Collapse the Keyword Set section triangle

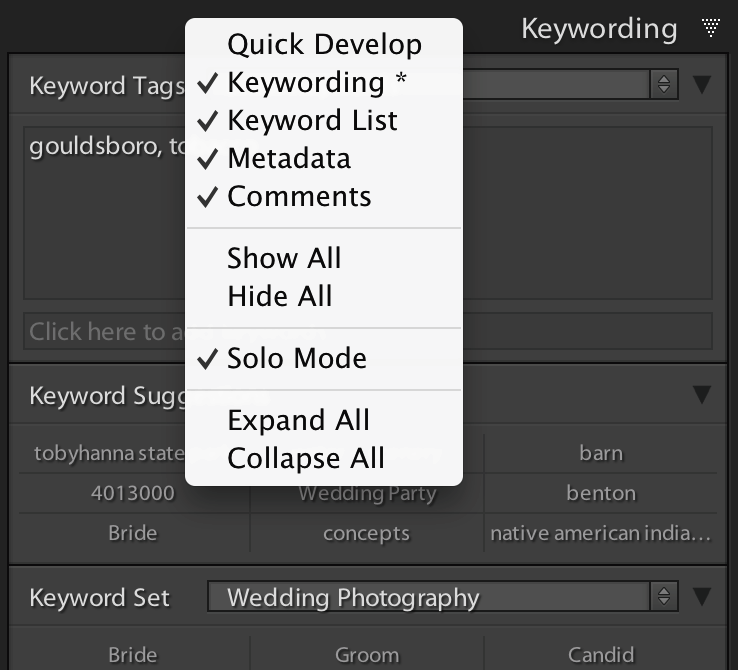click(x=702, y=597)
